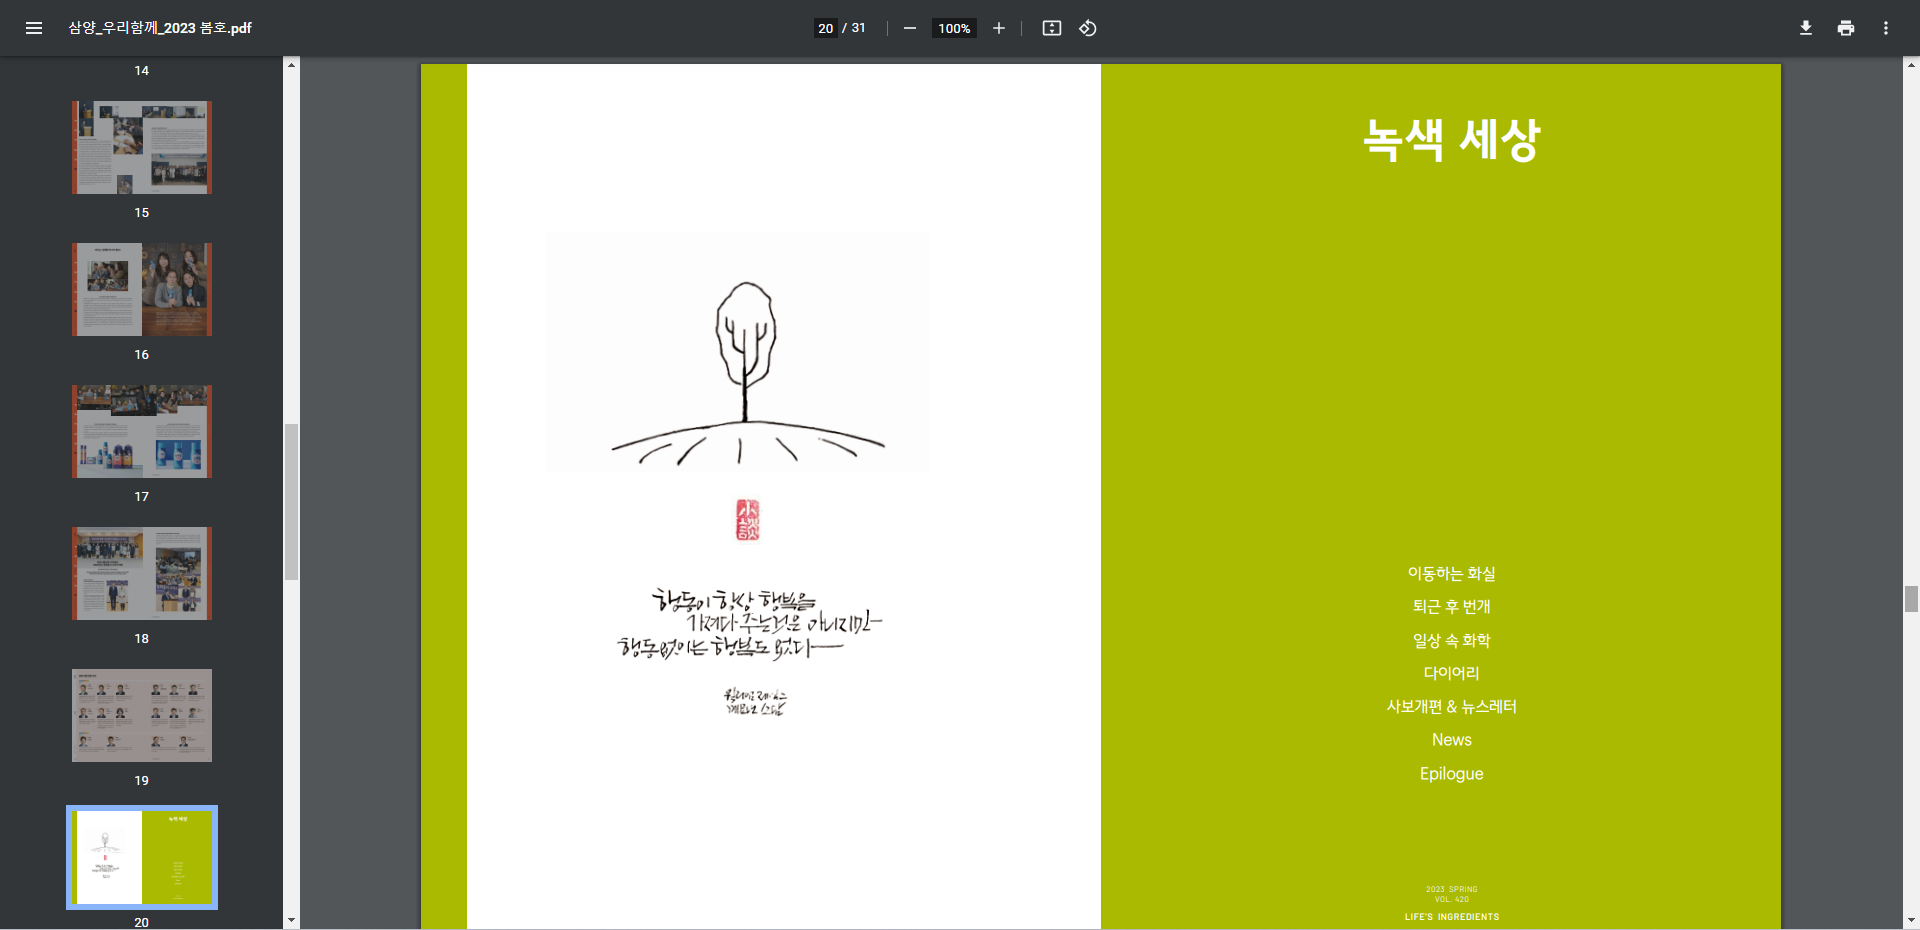Screen dimensions: 1920x930
Task: Go to page 18 thumbnail
Action: [142, 574]
